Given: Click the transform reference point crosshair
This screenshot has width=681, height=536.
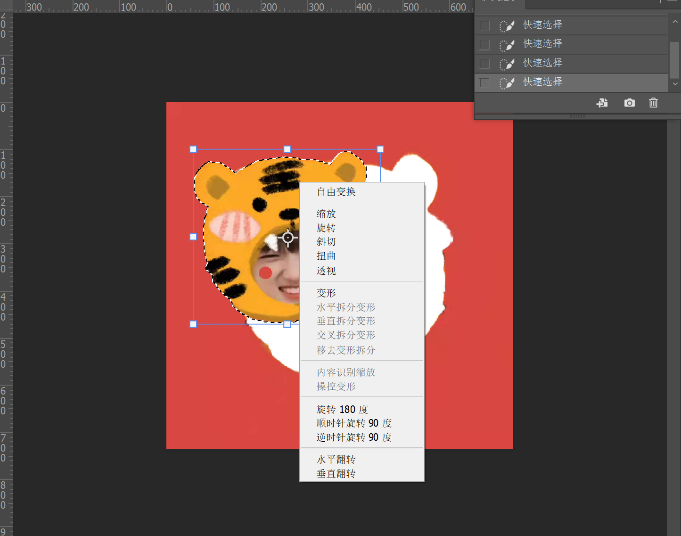Looking at the screenshot, I should [288, 238].
